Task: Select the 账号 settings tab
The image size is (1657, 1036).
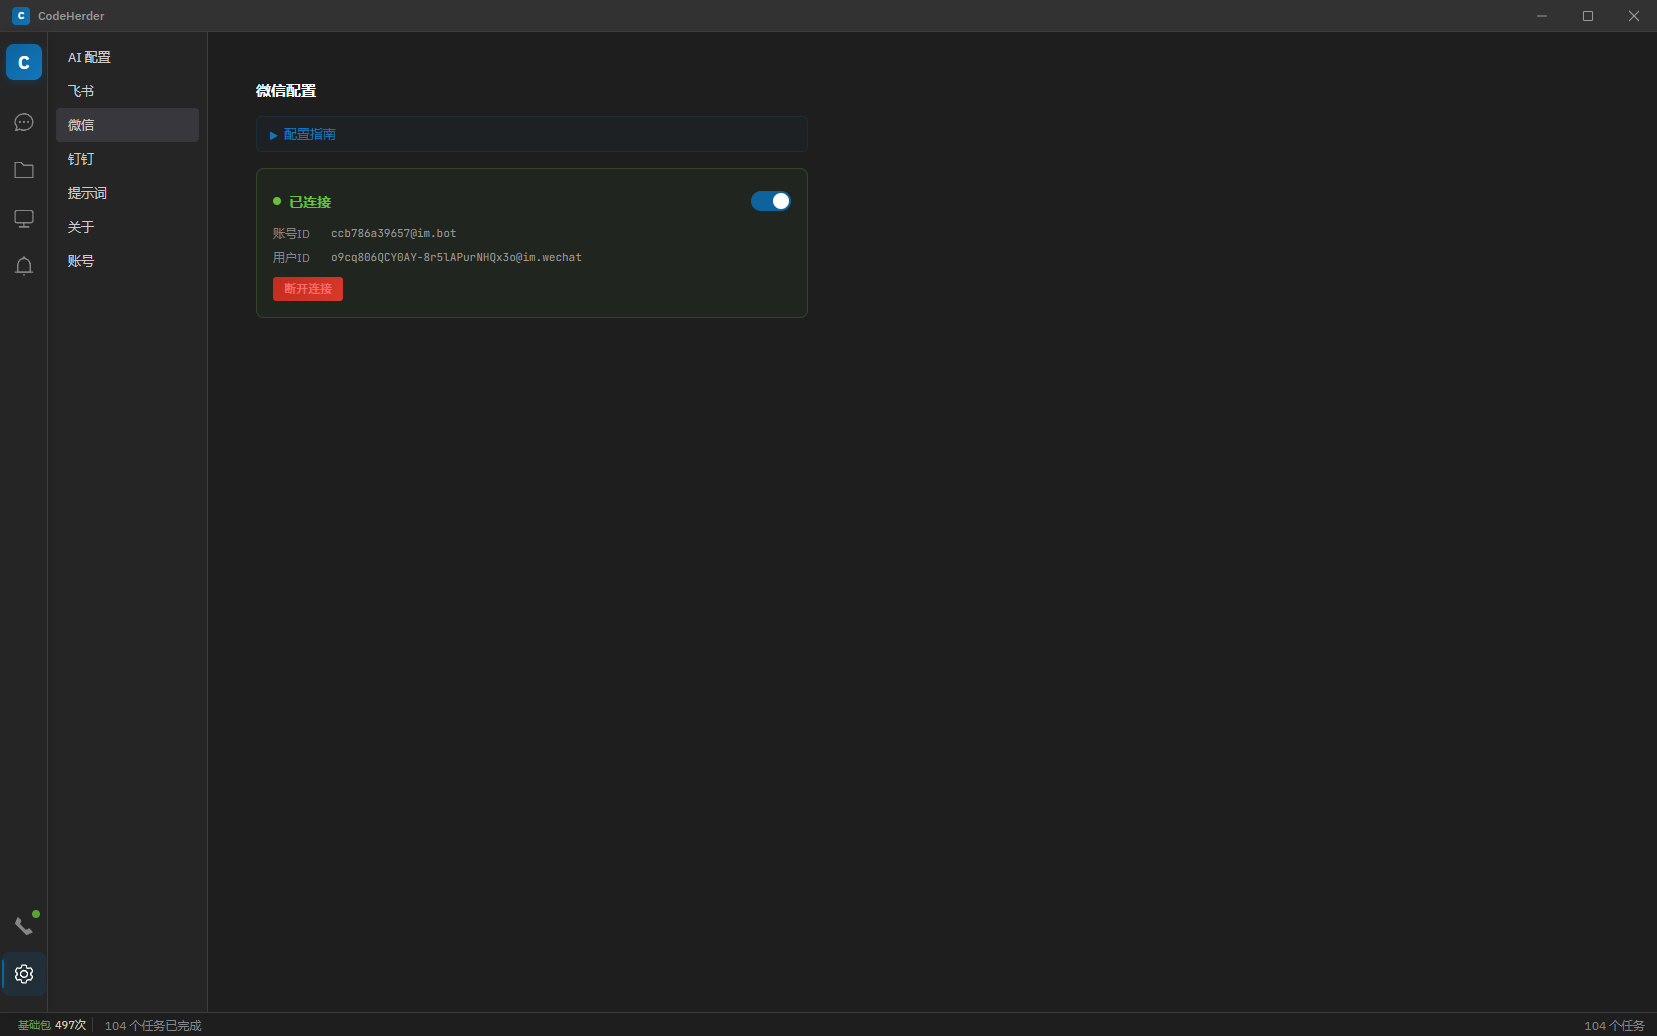Action: pyautogui.click(x=127, y=261)
